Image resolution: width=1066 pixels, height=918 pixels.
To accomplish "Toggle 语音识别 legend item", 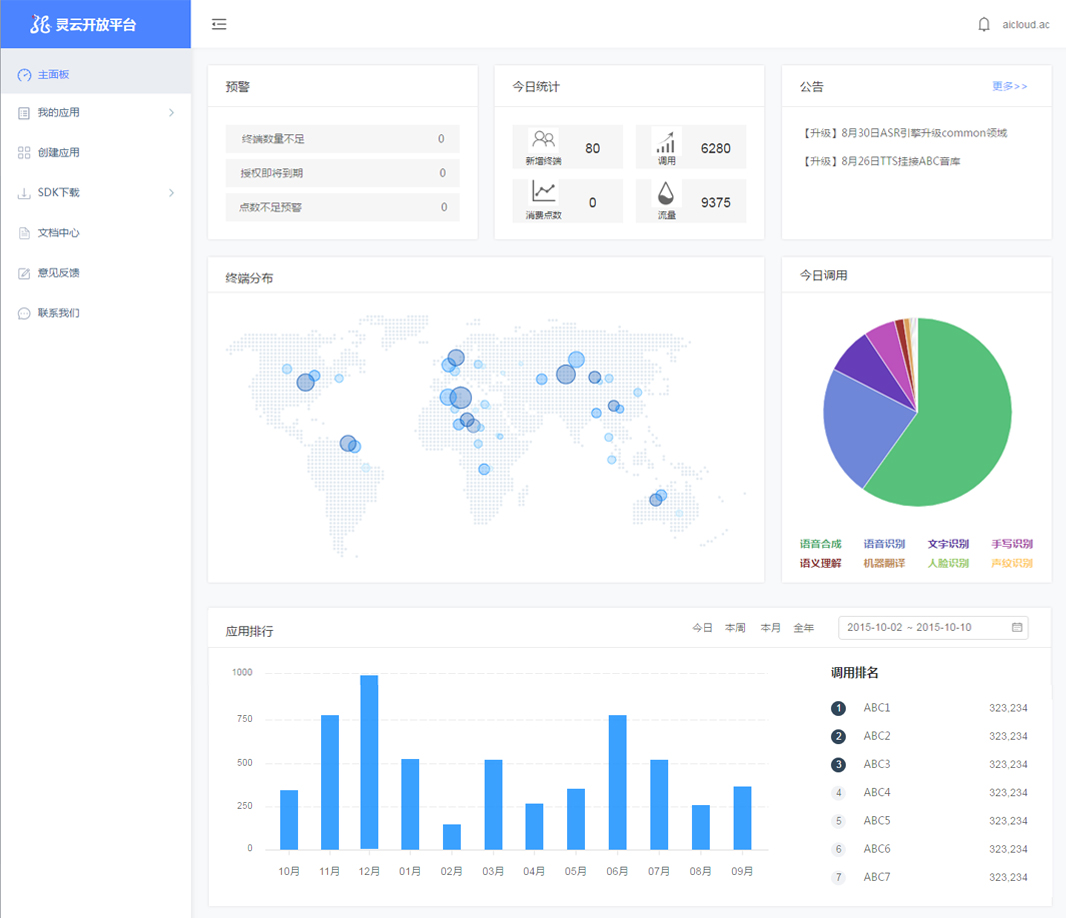I will point(884,544).
